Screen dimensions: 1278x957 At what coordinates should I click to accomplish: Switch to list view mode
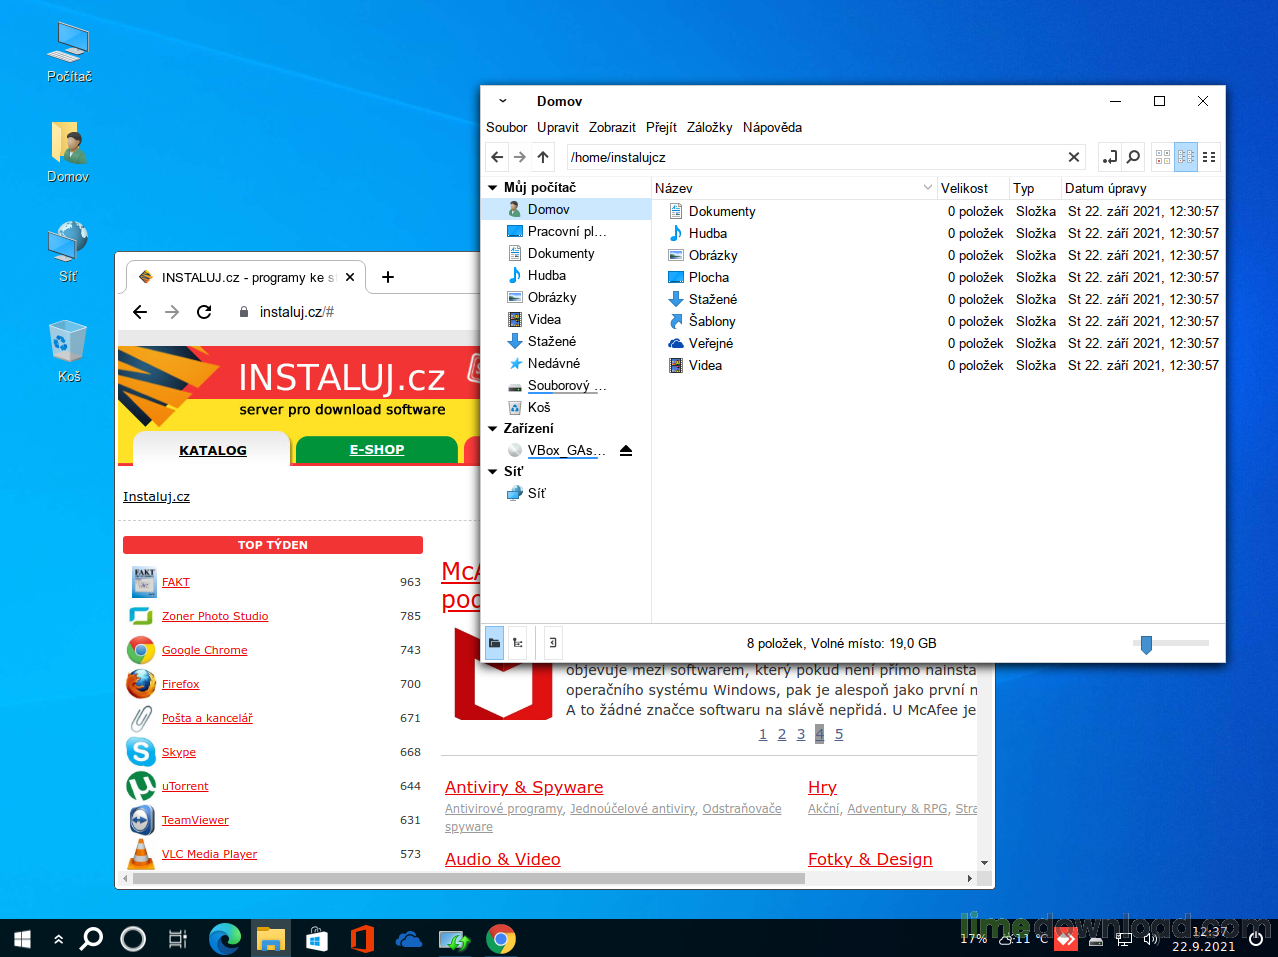point(1186,157)
